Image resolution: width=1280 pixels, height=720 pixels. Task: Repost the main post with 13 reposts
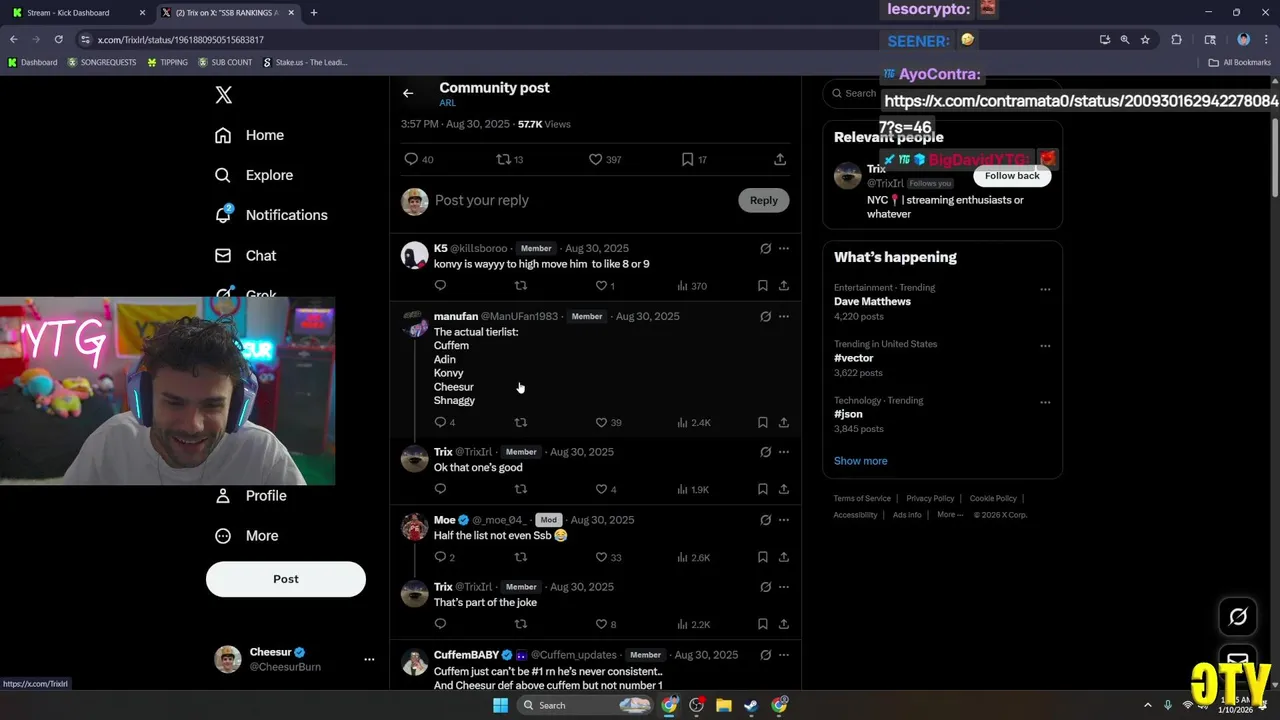(510, 159)
